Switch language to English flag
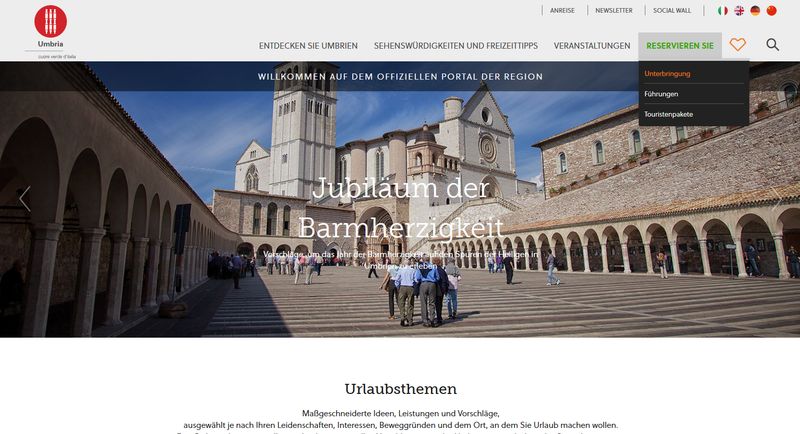Screen dimensions: 800x434 click(739, 11)
